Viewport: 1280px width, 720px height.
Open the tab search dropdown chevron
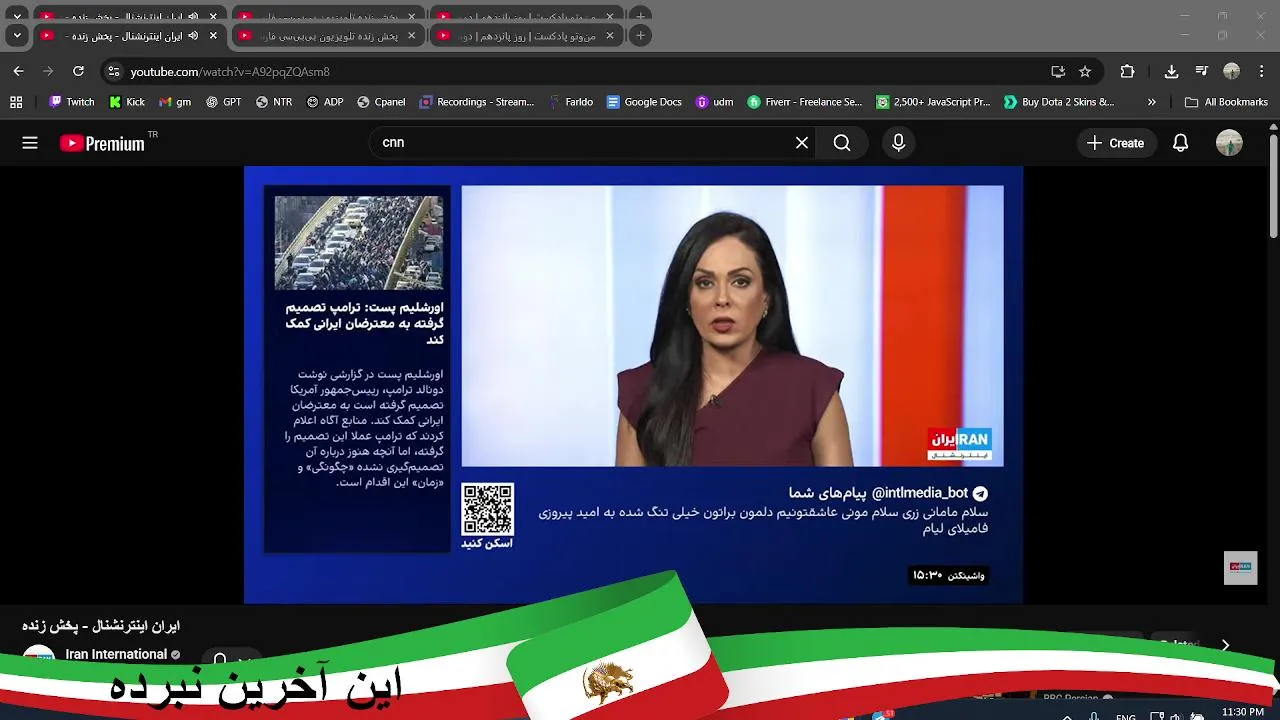click(x=17, y=35)
